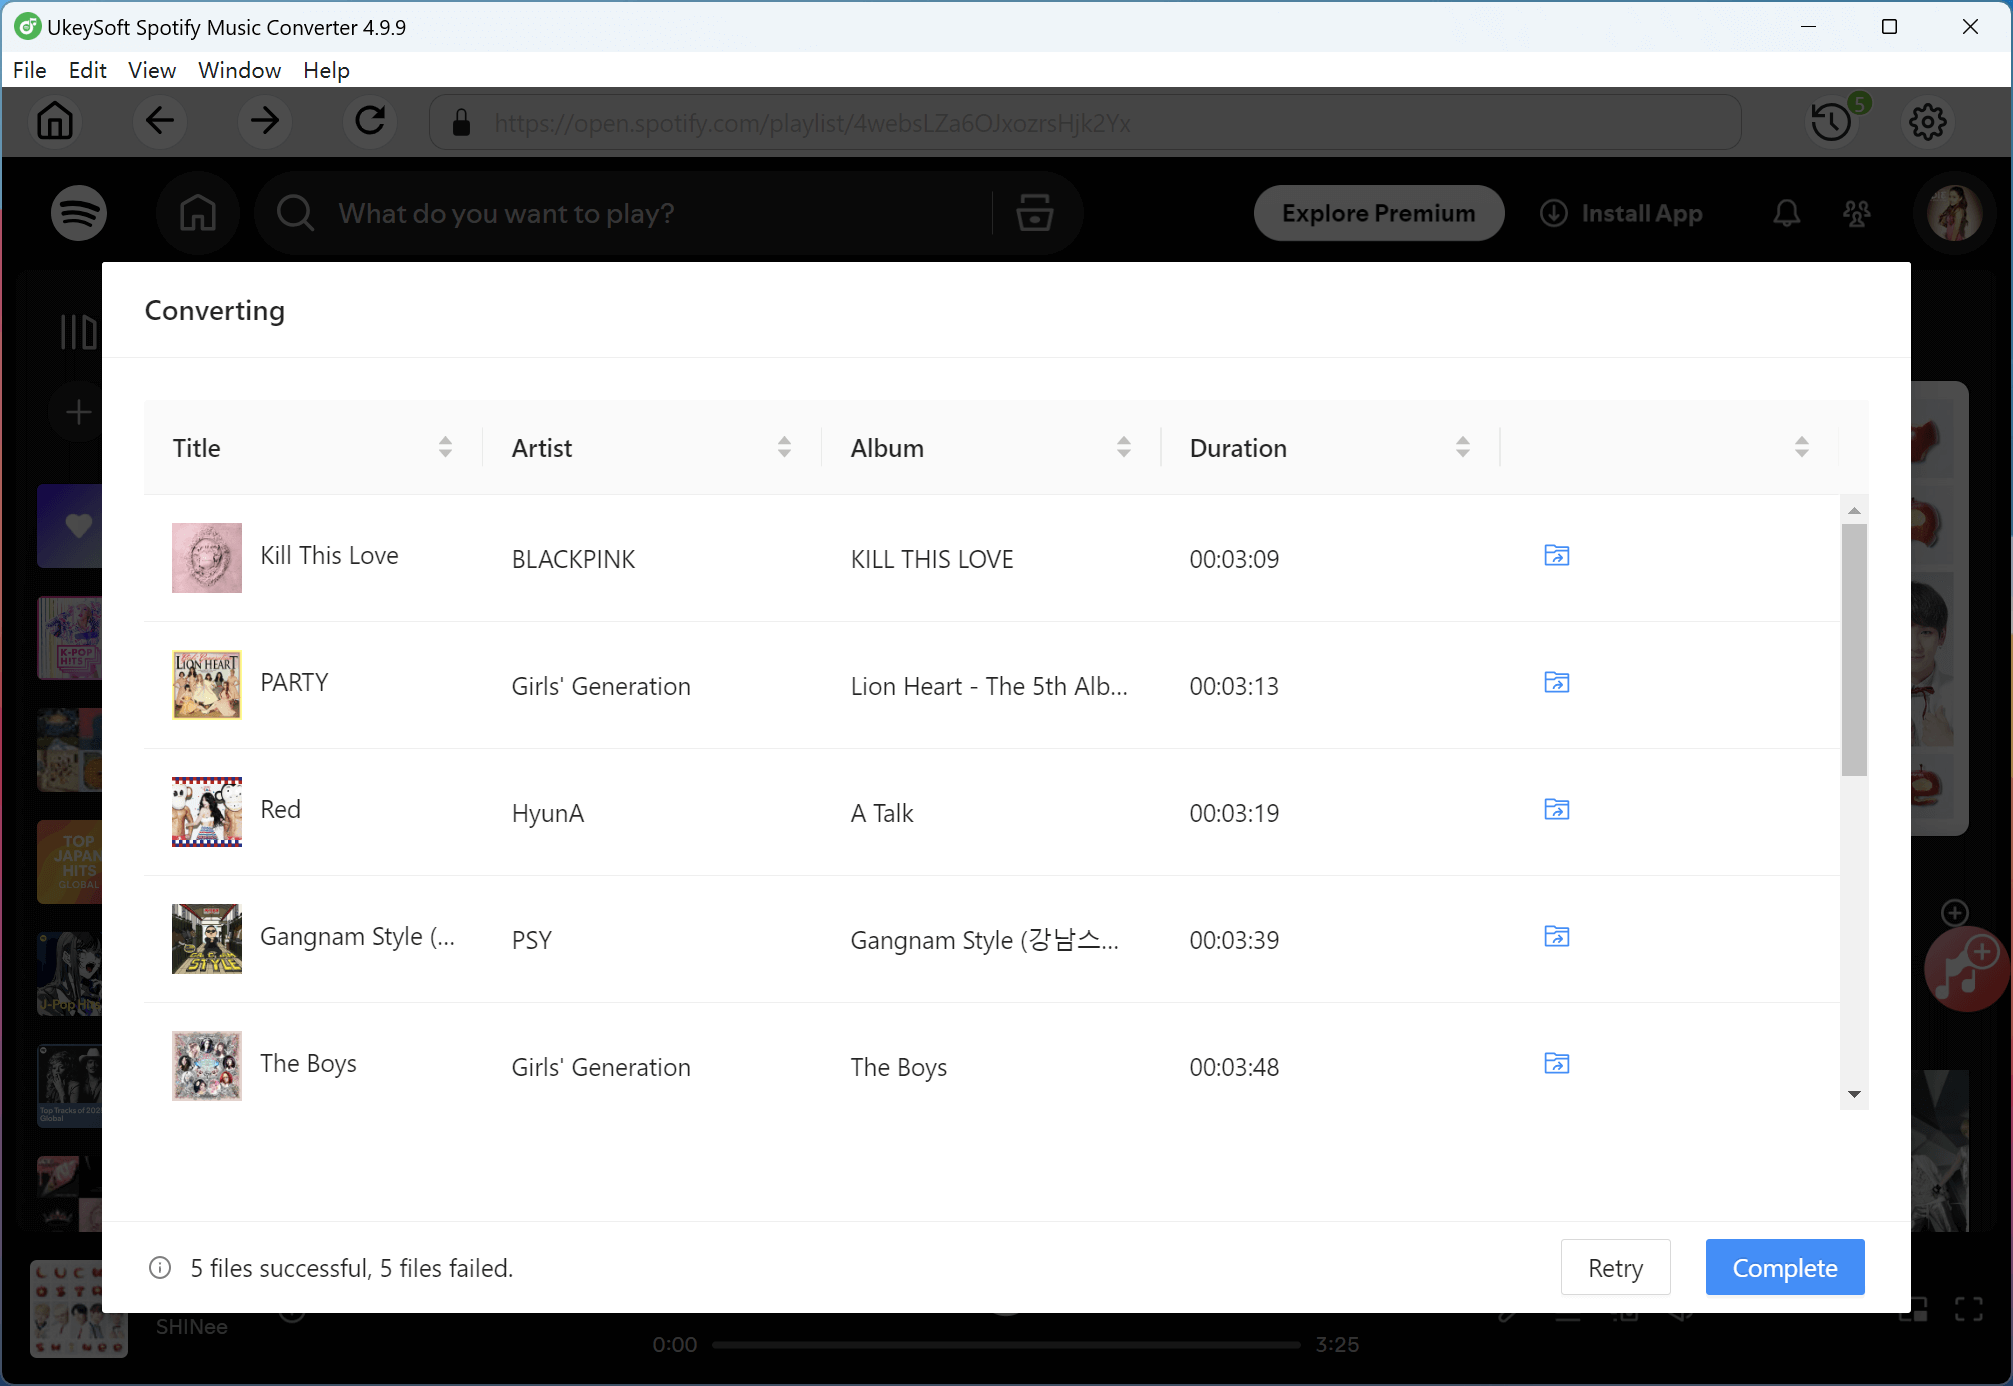Open the UkeySoft home page icon
This screenshot has width=2013, height=1386.
55,121
